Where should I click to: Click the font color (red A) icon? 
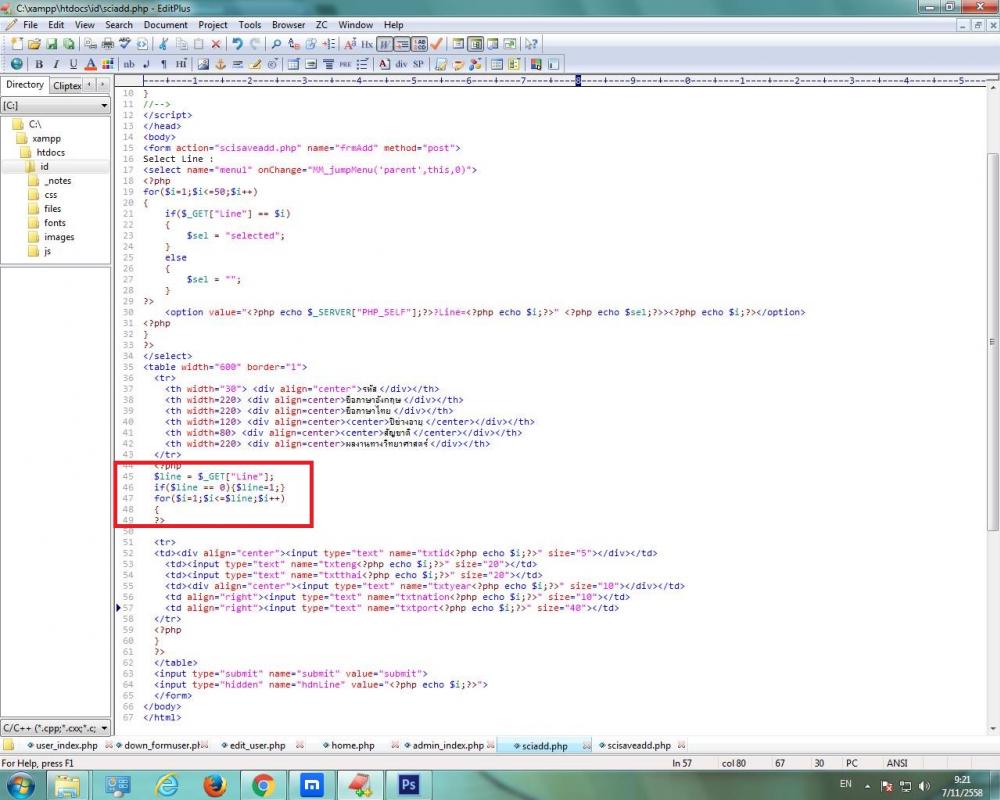click(91, 64)
